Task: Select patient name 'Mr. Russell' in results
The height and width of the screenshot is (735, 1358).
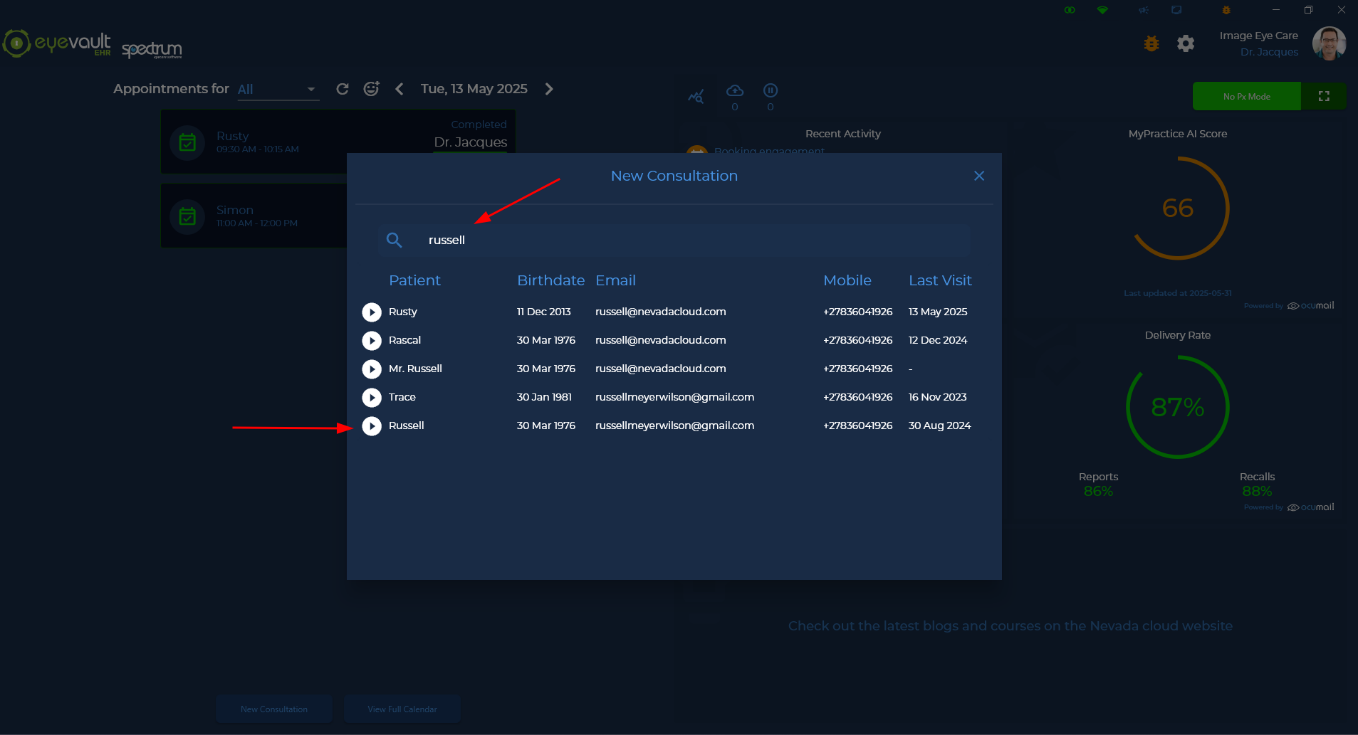Action: click(415, 369)
